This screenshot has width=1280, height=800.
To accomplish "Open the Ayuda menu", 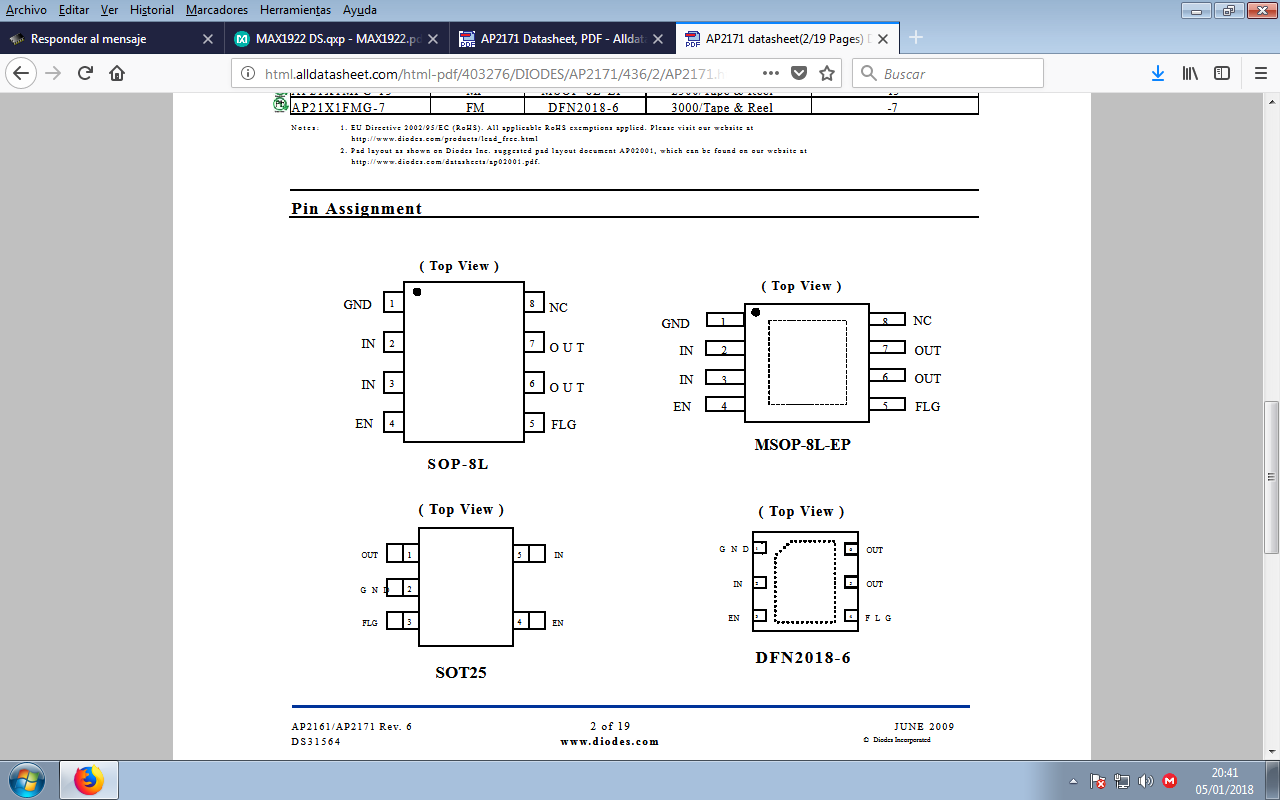I will [360, 10].
